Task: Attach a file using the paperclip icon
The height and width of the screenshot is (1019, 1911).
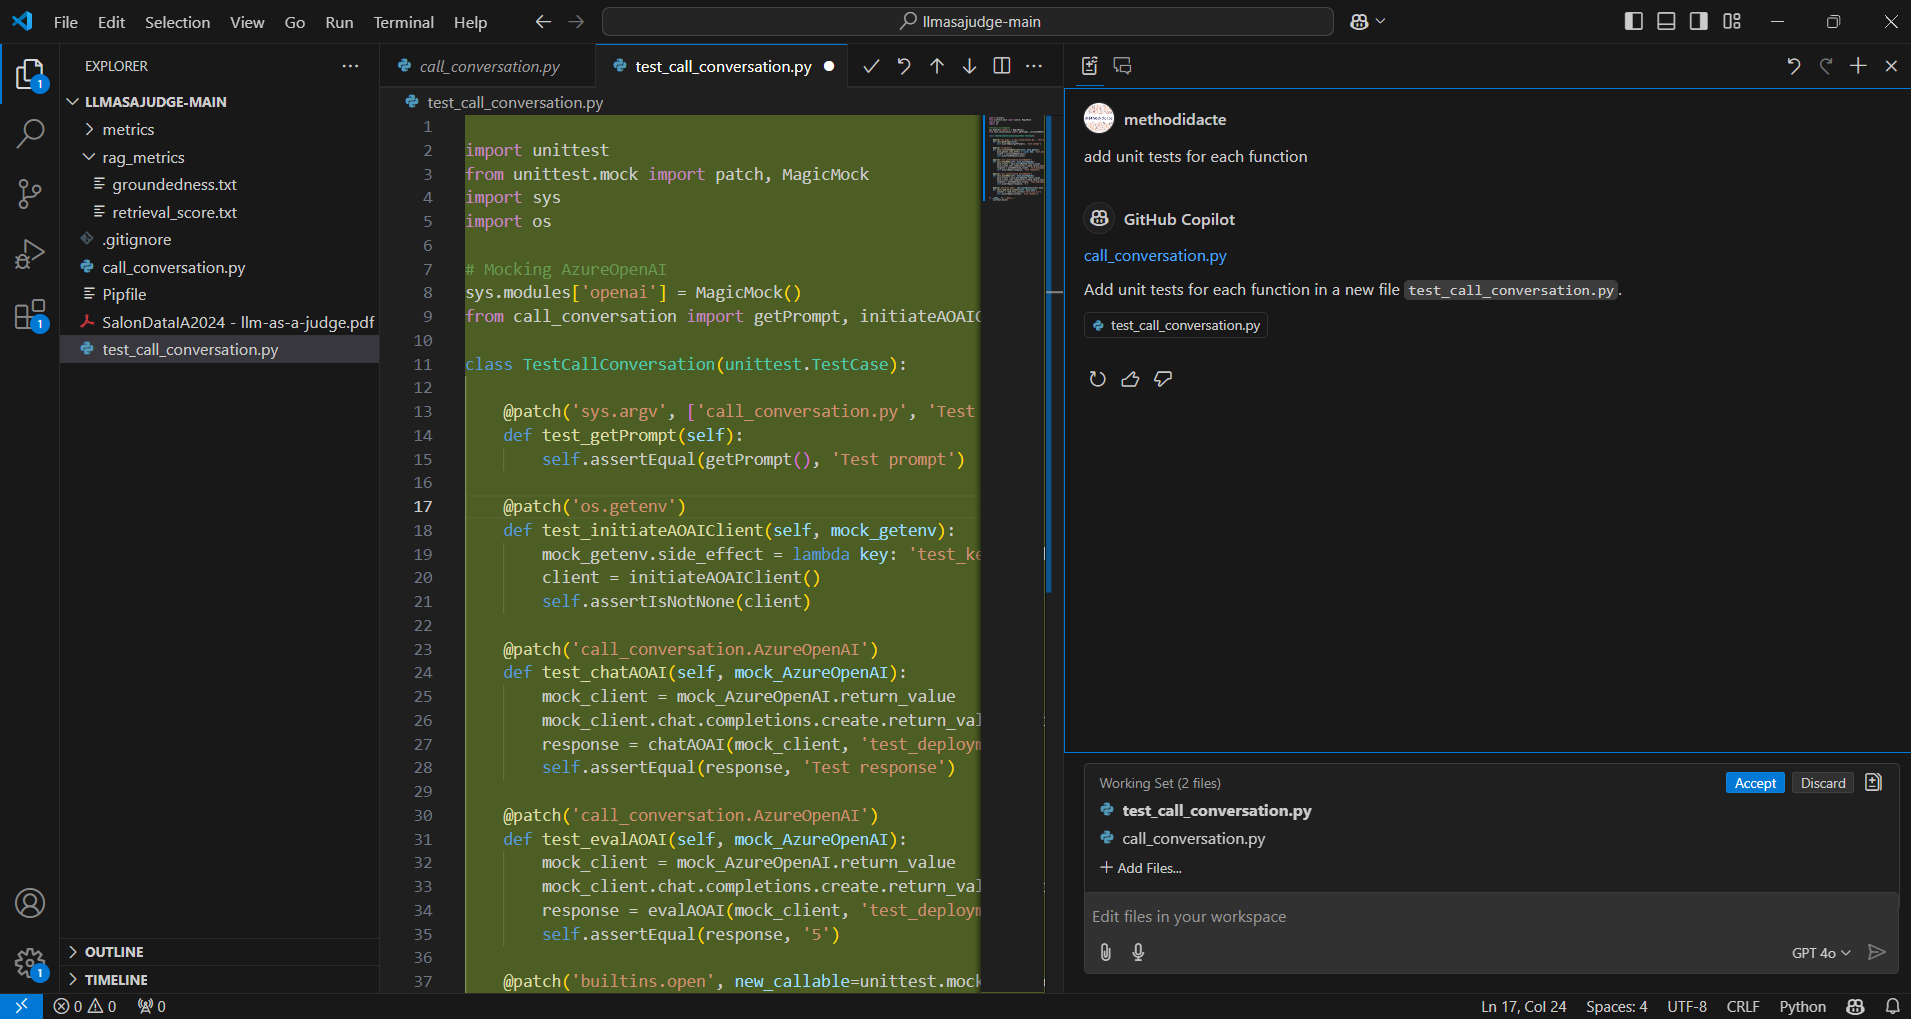Action: (1106, 952)
